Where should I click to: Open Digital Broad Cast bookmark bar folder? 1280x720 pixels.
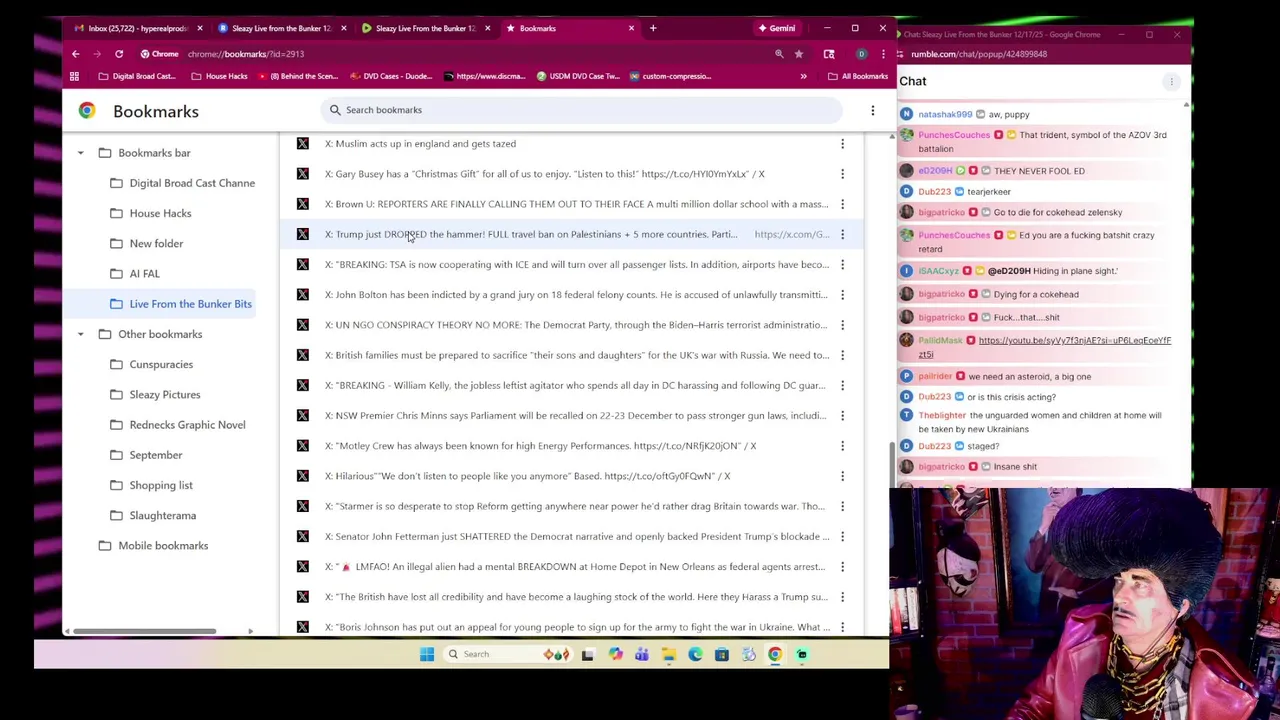136,76
